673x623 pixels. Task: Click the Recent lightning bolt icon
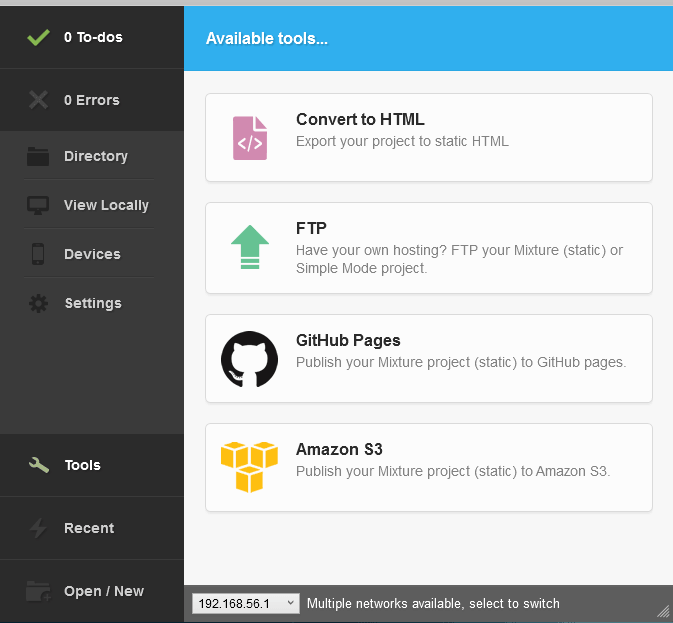(x=38, y=528)
